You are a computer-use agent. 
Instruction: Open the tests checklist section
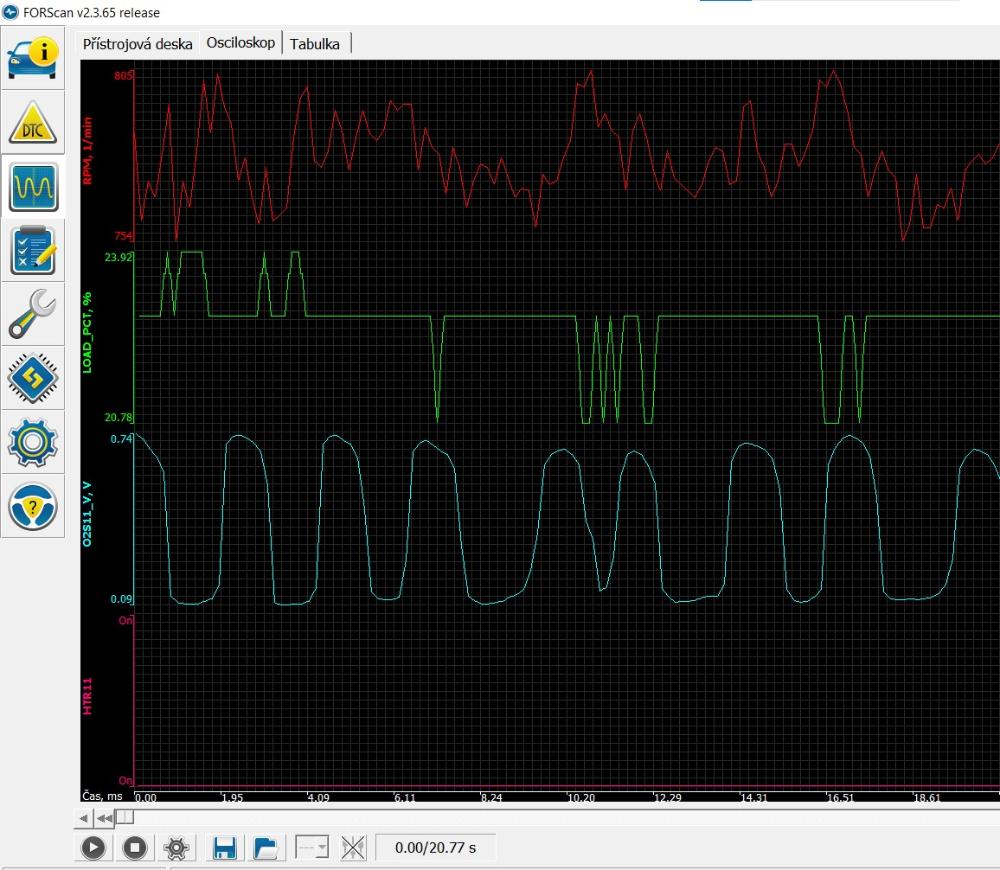point(33,250)
